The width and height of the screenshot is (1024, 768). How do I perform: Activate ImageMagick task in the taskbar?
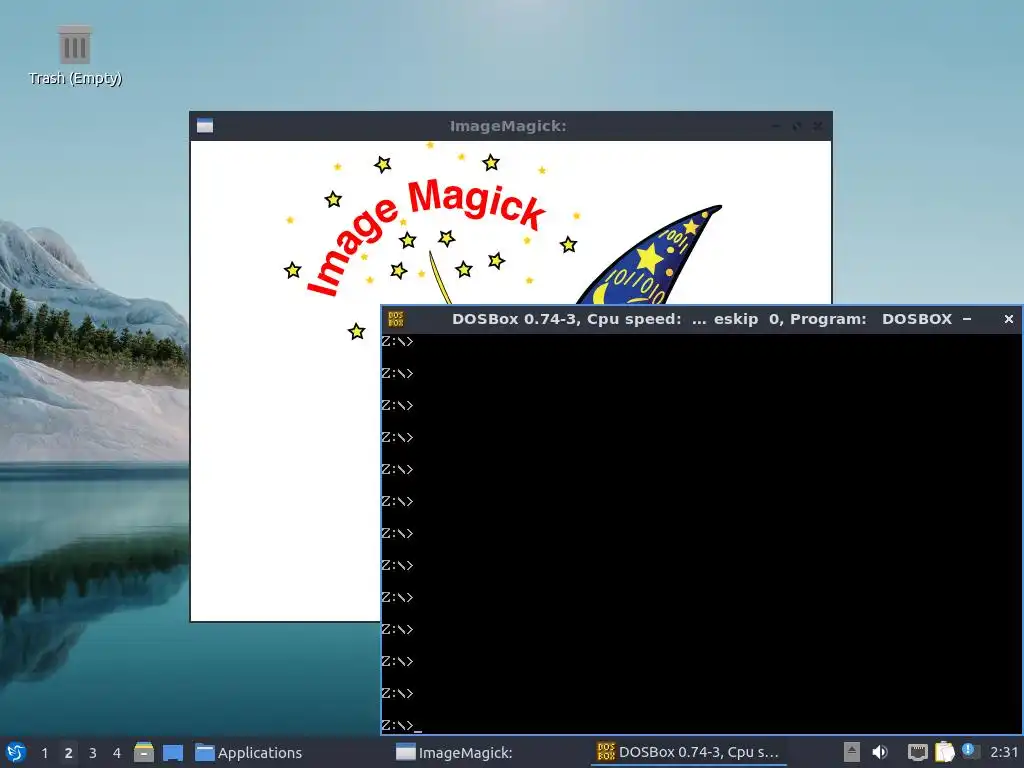click(x=455, y=753)
